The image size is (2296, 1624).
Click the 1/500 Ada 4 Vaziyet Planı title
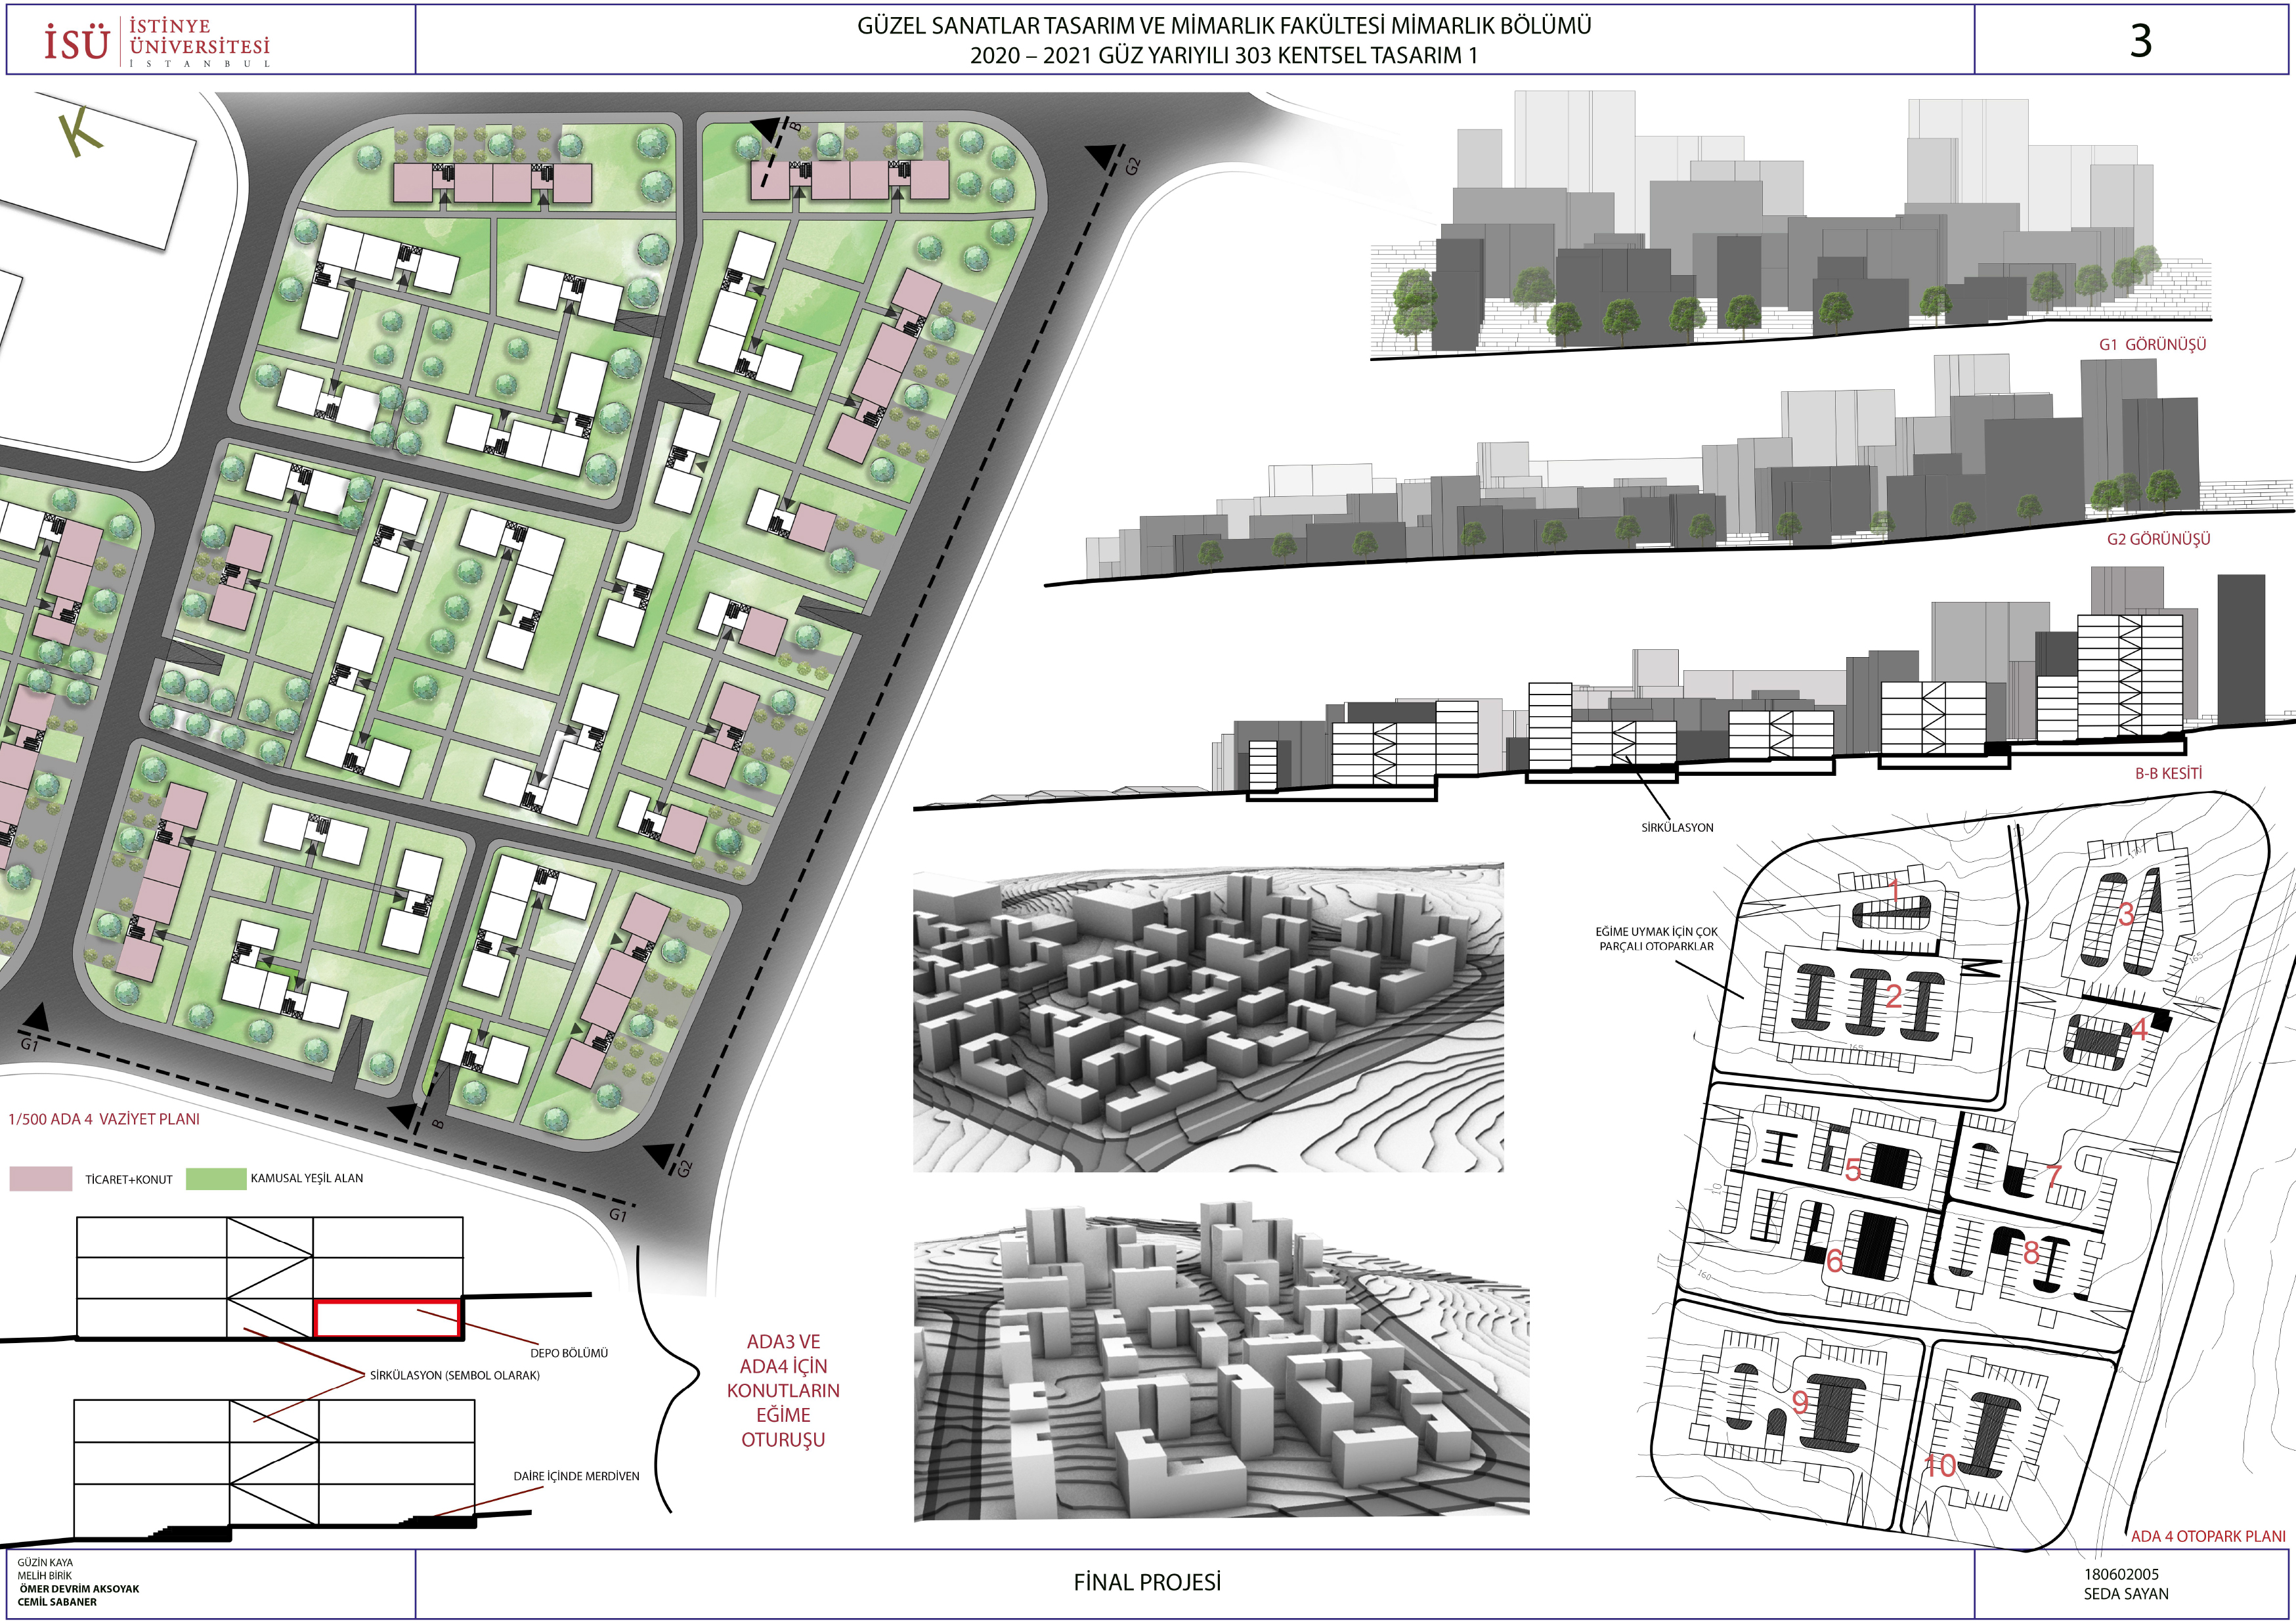104,1119
